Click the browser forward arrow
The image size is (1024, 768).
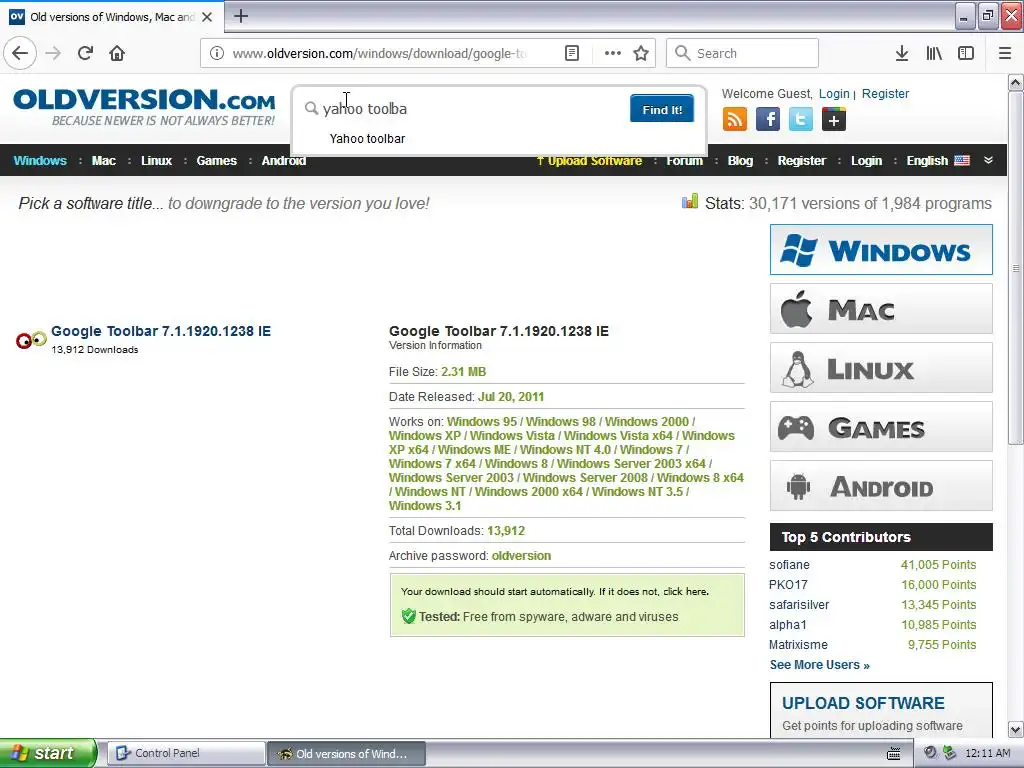pyautogui.click(x=53, y=53)
